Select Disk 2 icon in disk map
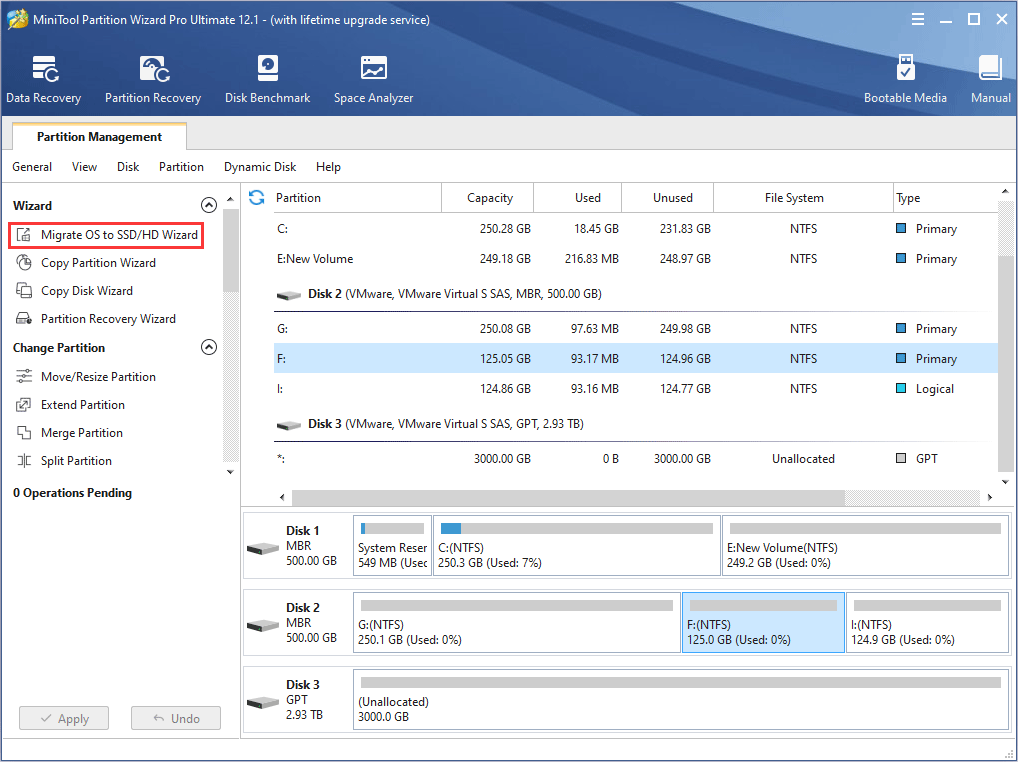 point(263,626)
